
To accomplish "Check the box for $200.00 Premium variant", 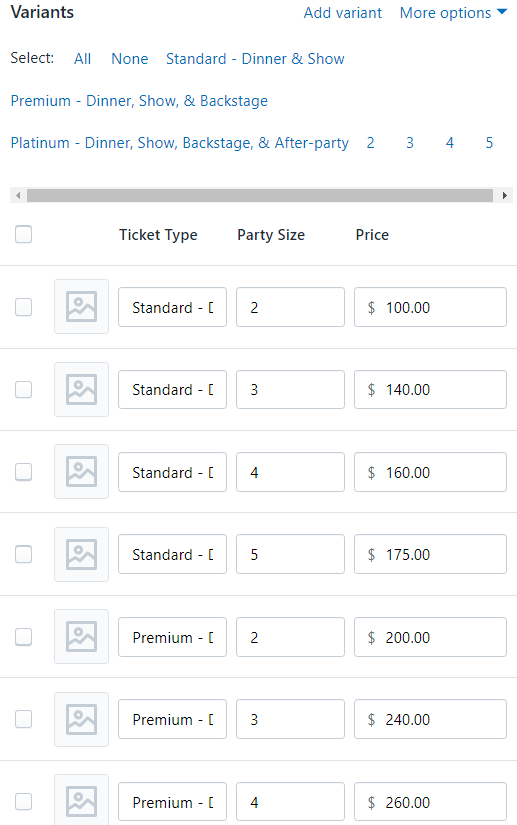I will [x=24, y=637].
